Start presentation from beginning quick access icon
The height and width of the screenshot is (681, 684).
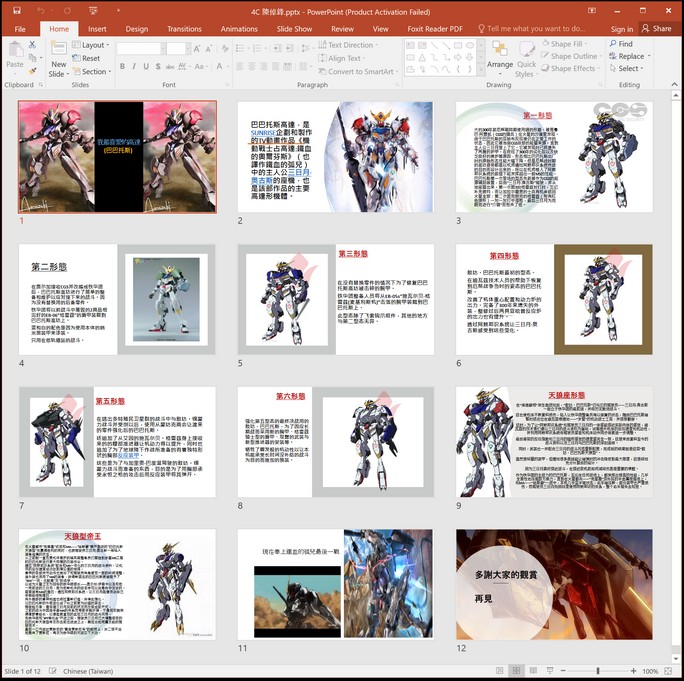click(x=92, y=10)
